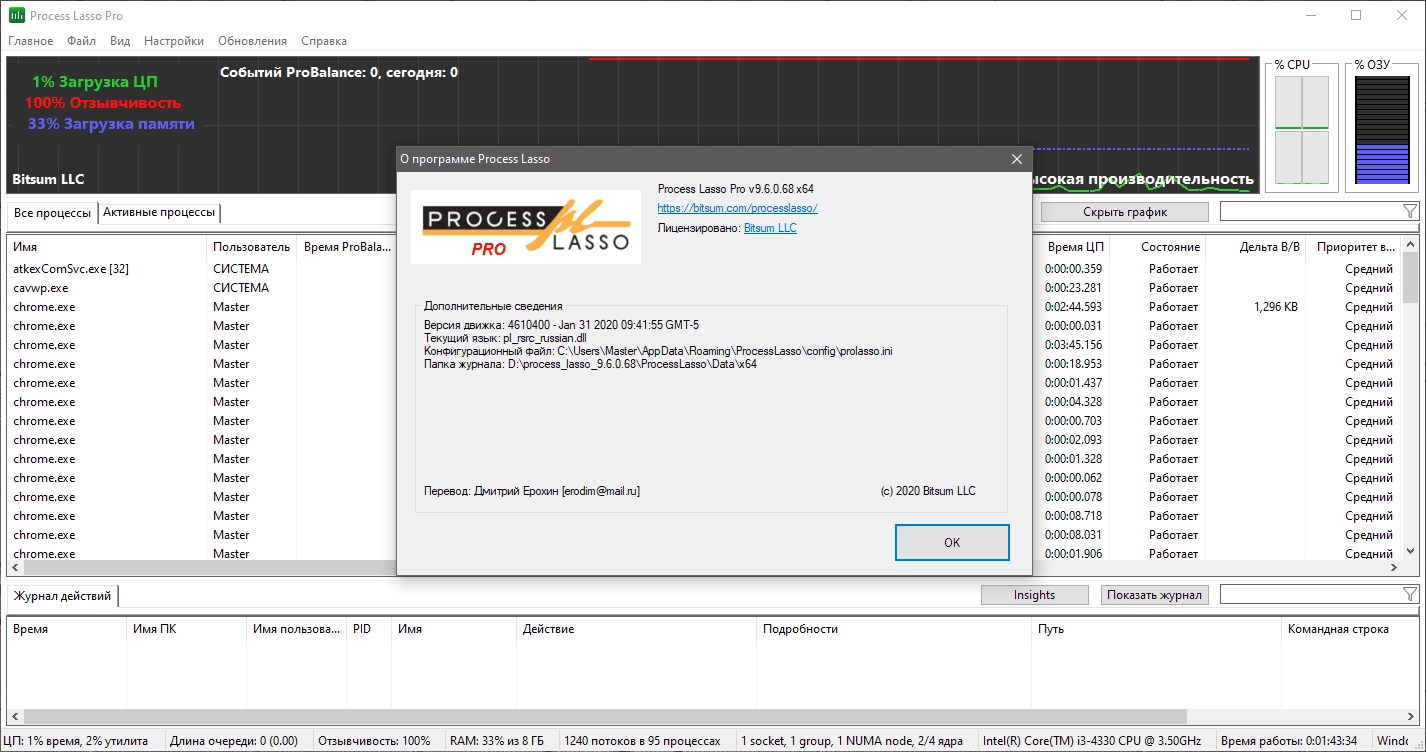The image size is (1426, 752).
Task: Open the Справка menu
Action: [324, 41]
